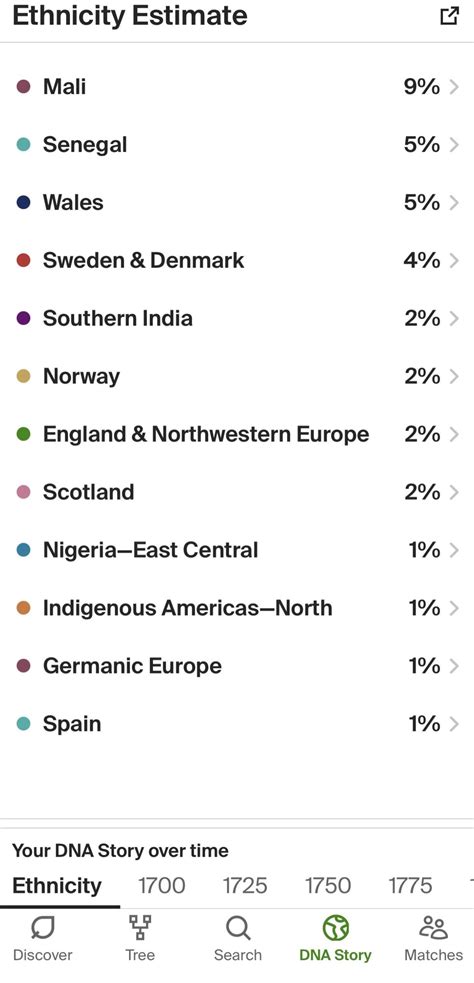Expand the Mali 9% chevron
The height and width of the screenshot is (983, 474).
coord(454,87)
